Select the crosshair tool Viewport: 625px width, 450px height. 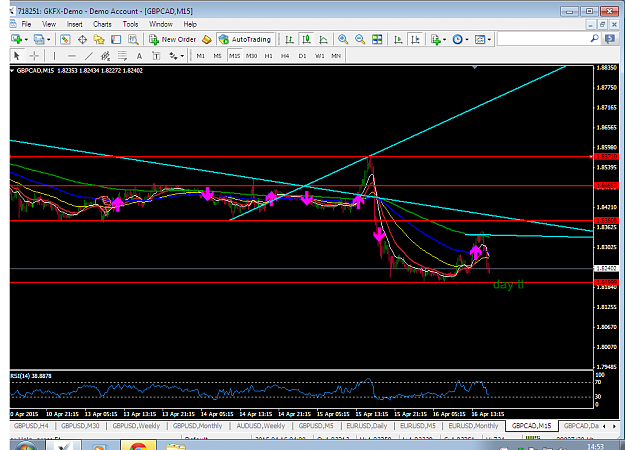pyautogui.click(x=34, y=56)
